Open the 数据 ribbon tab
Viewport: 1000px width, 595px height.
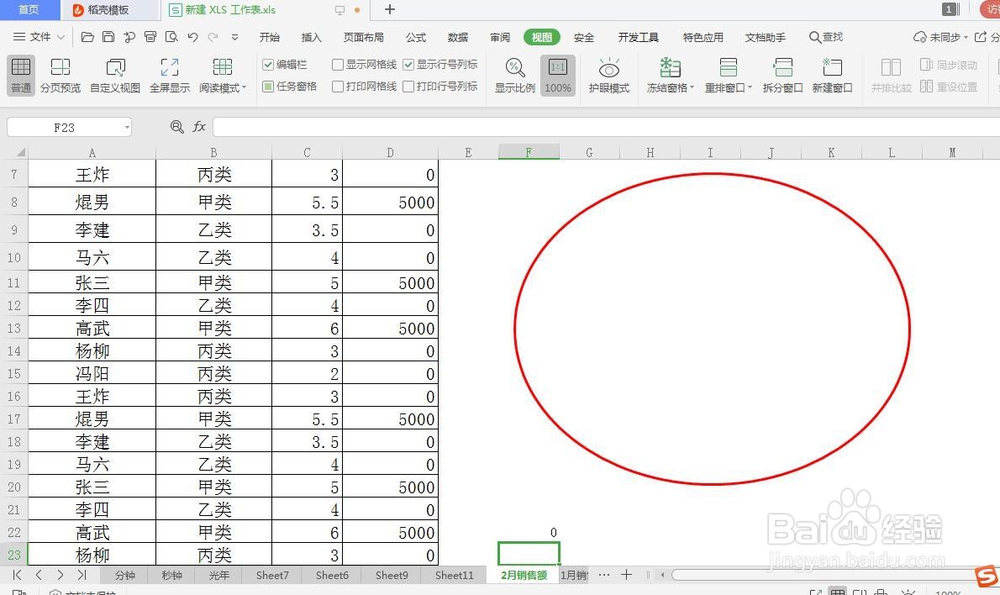point(458,37)
